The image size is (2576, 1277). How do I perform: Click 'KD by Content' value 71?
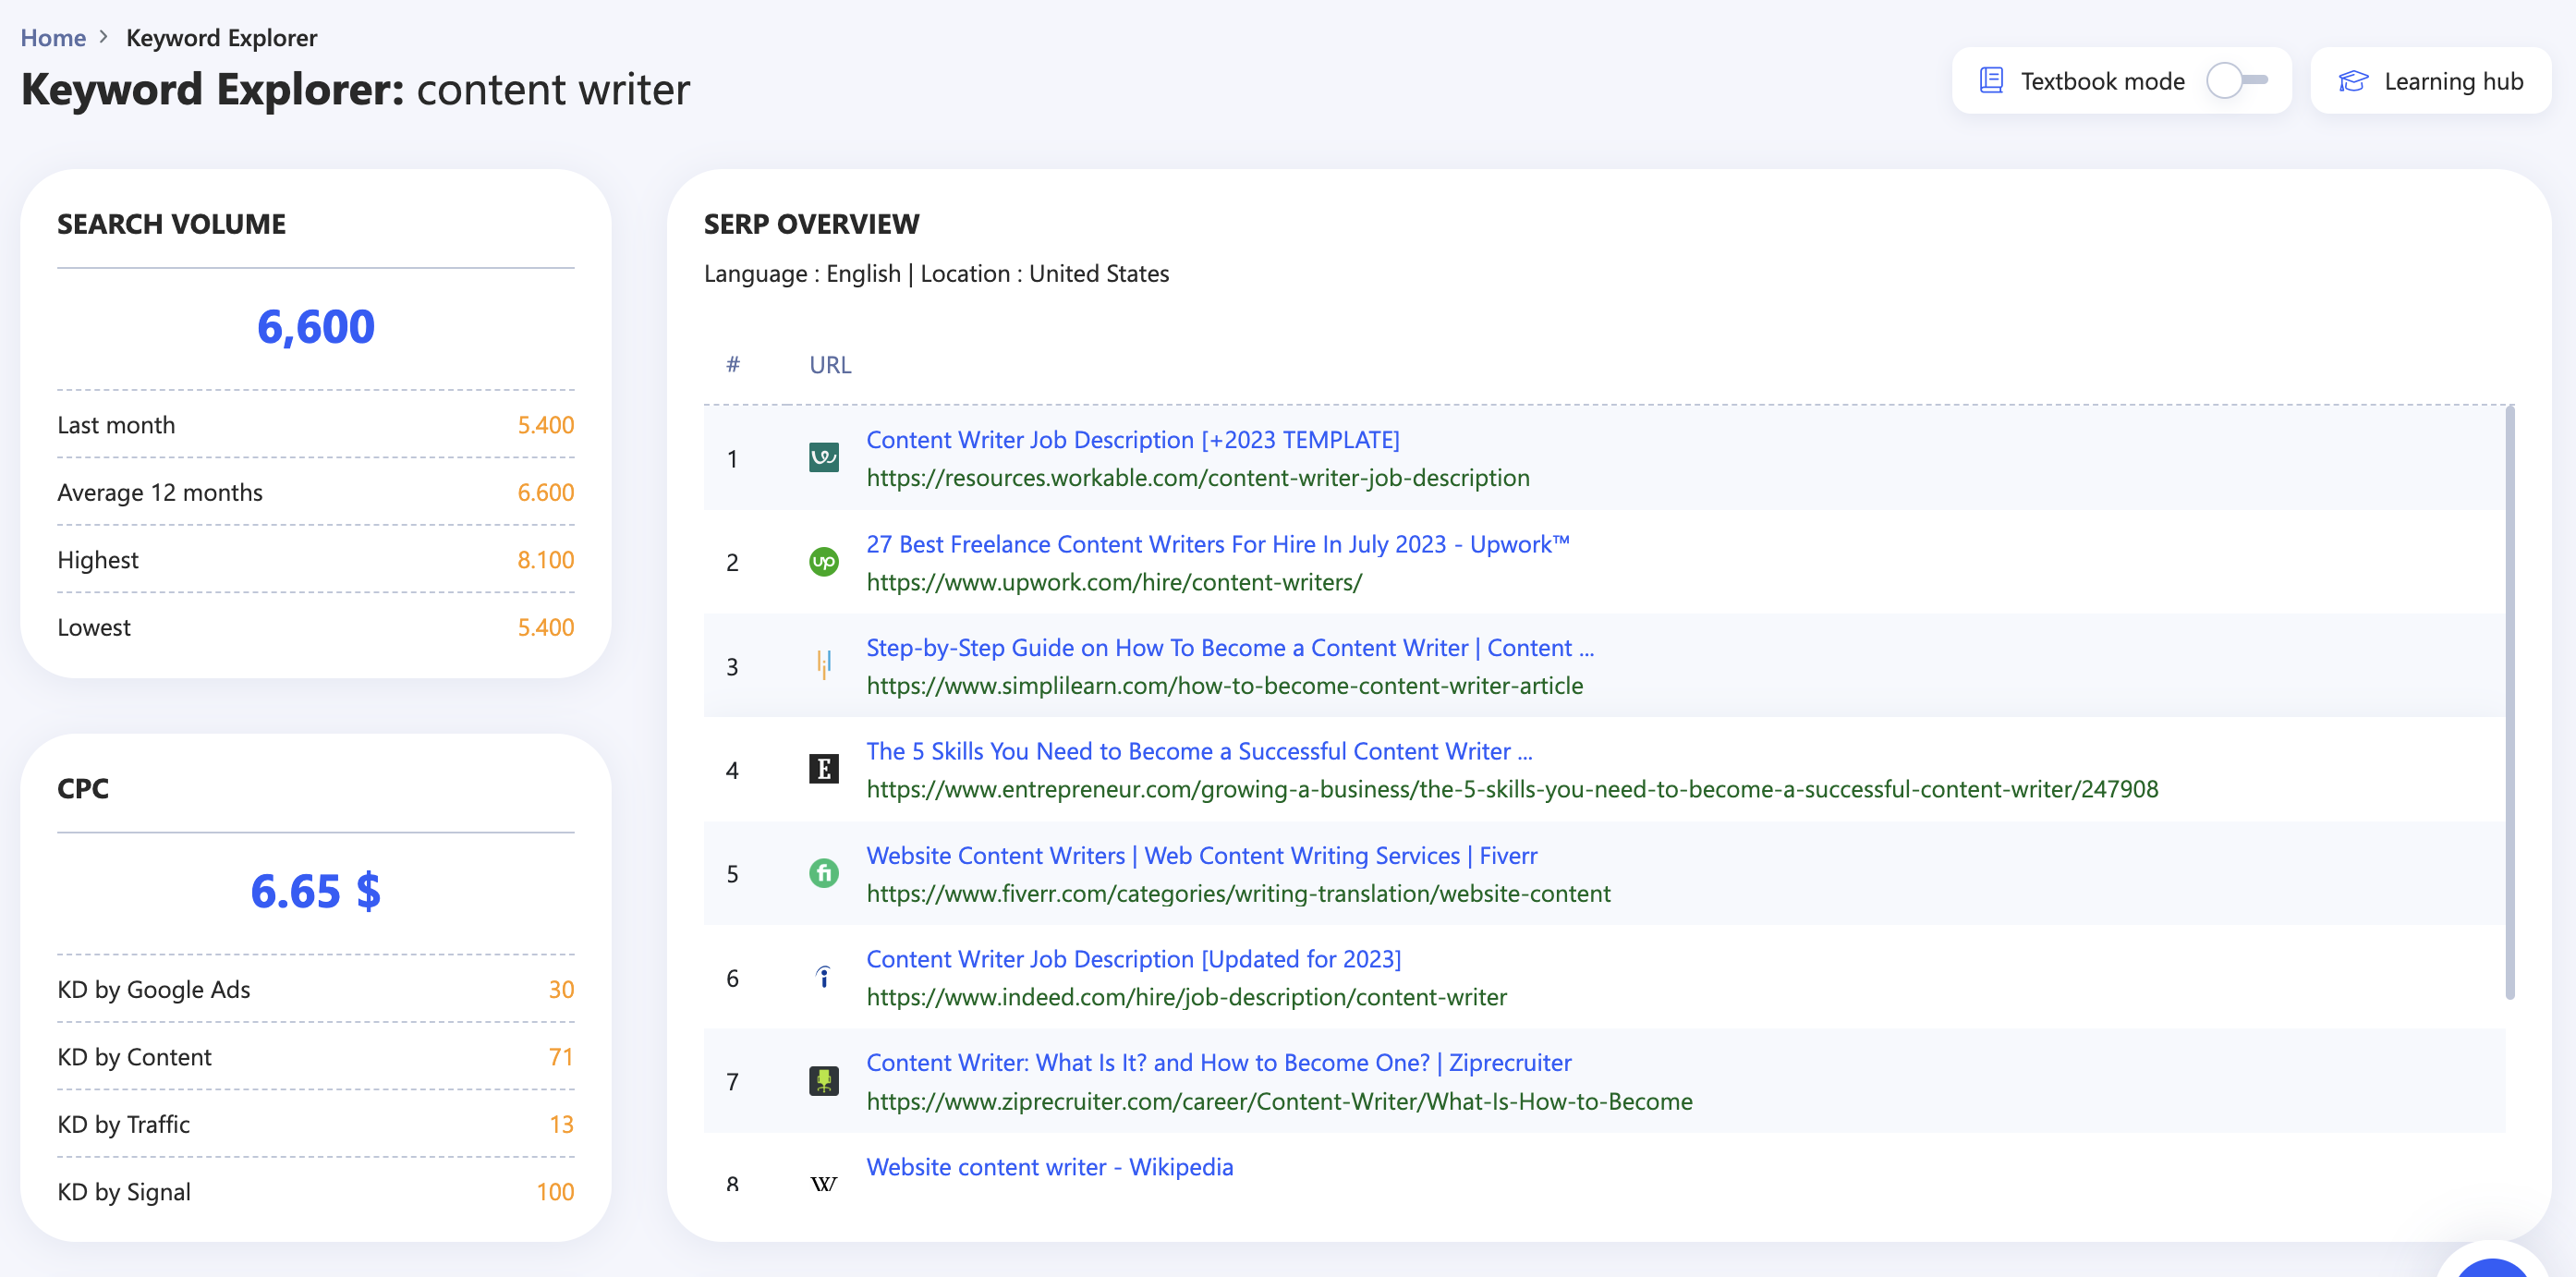coord(561,1057)
